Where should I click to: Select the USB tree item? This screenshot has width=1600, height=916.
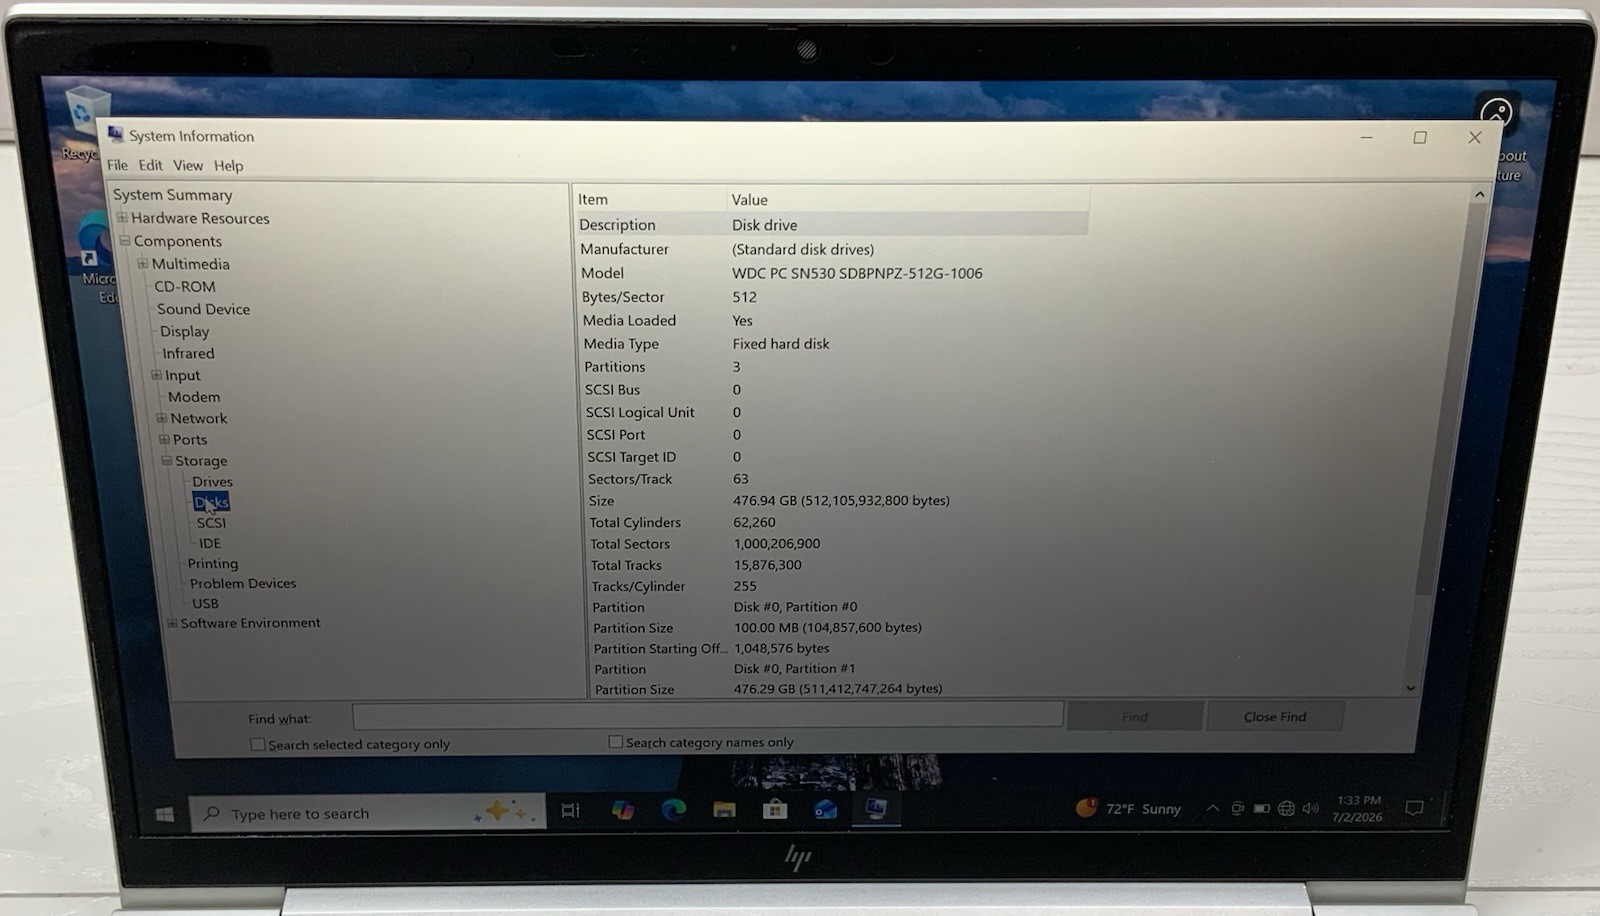pos(205,604)
